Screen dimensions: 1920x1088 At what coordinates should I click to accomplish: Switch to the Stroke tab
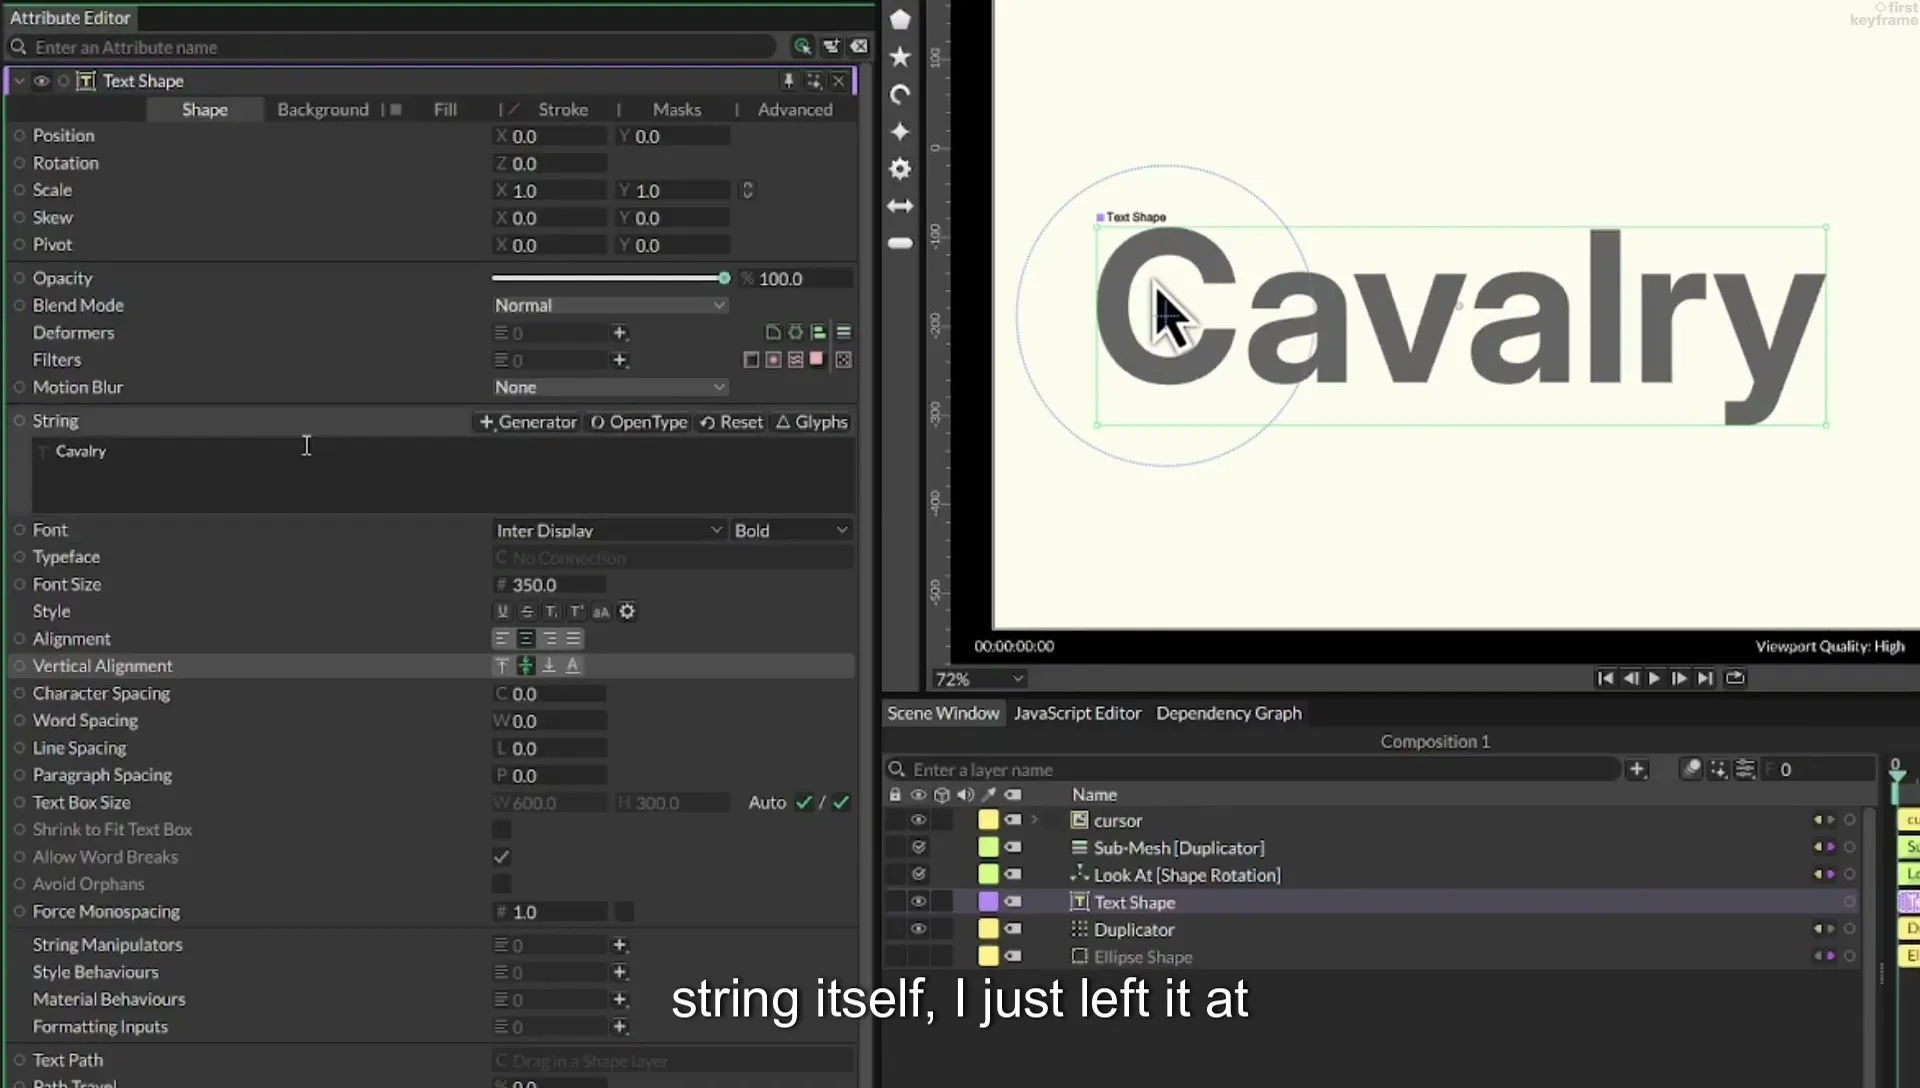[x=563, y=110]
